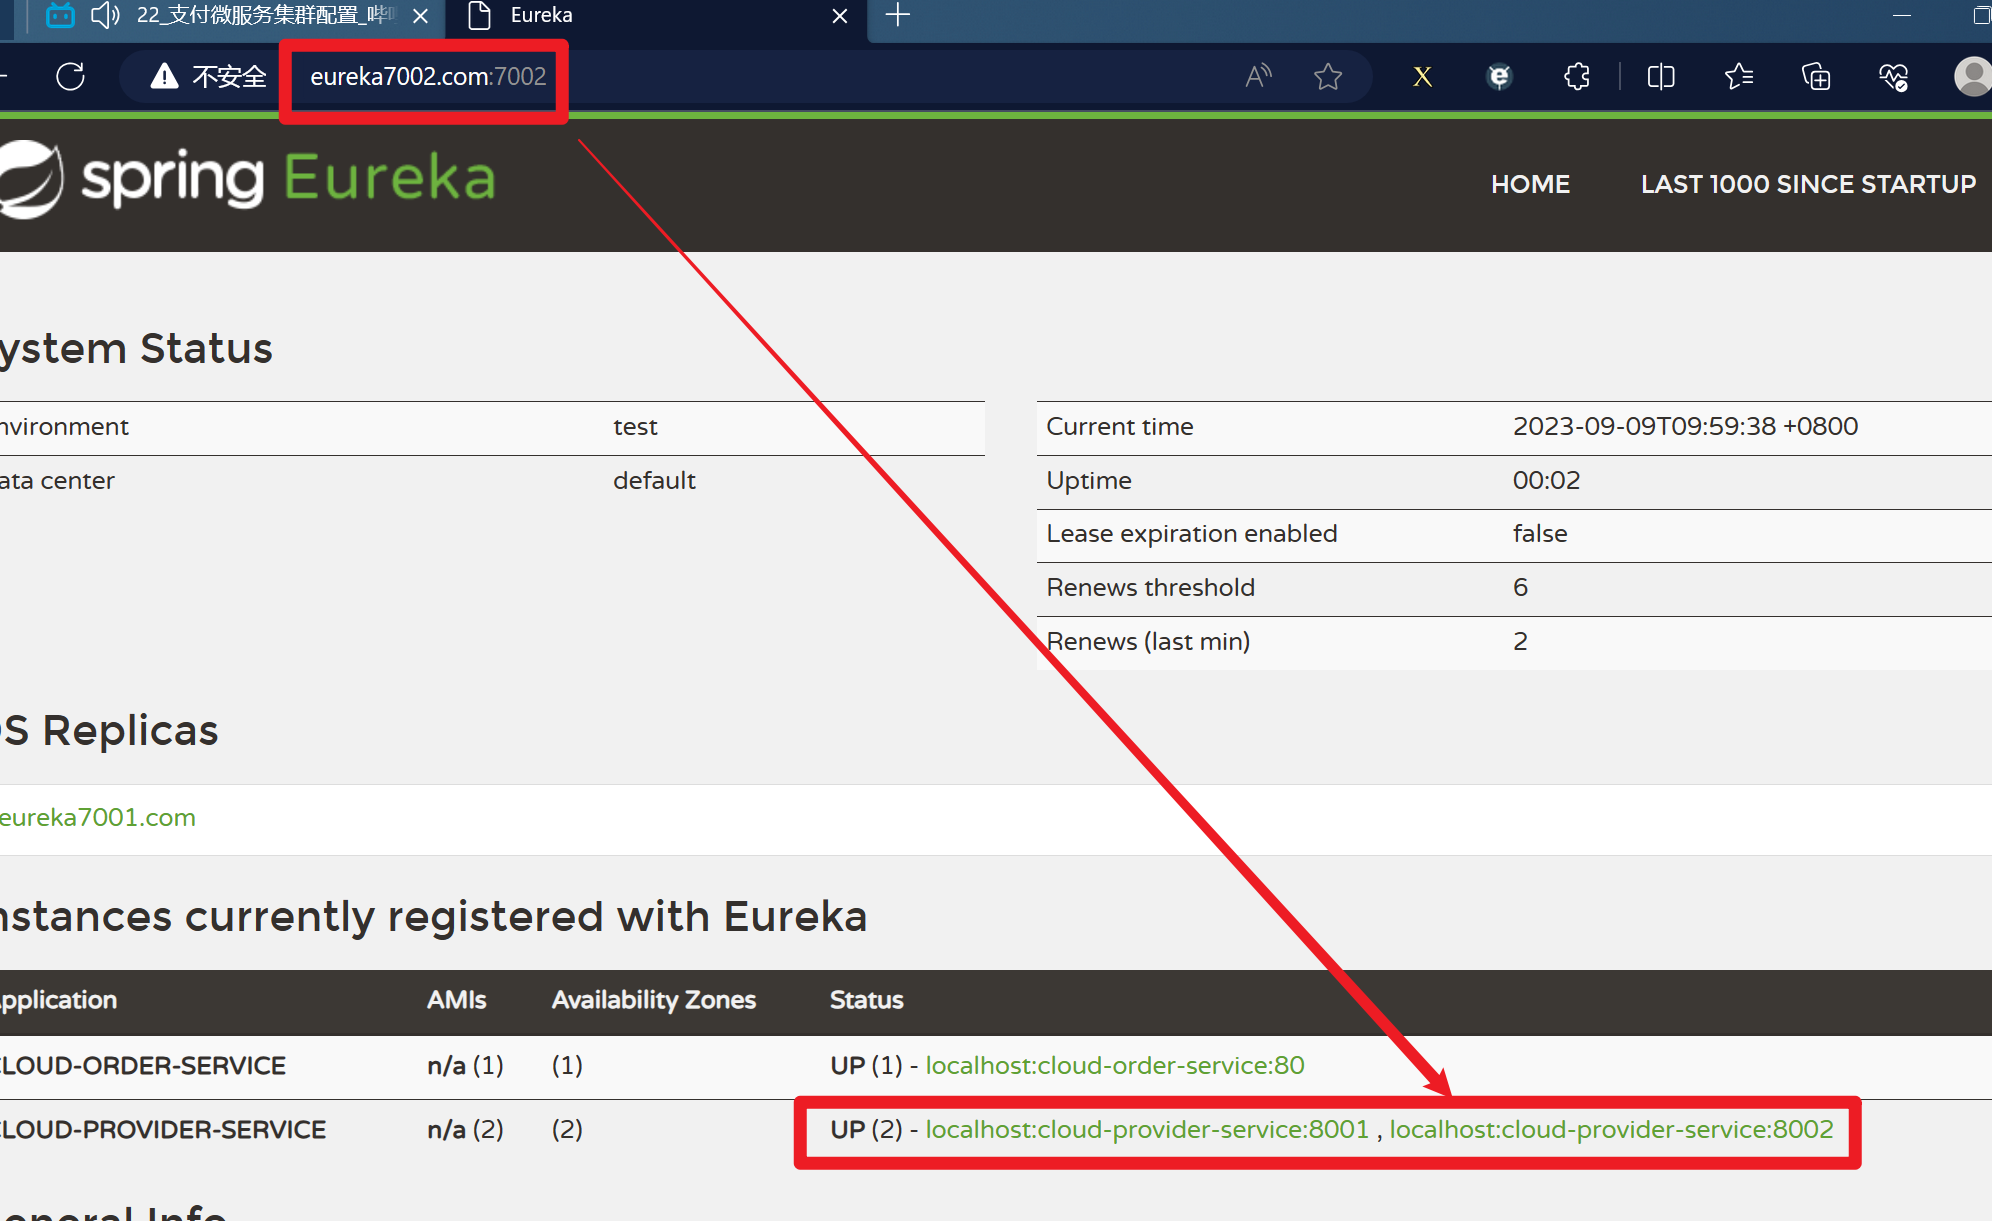Open the eureka7001.com replica link
Screen dimensions: 1992x1221
pos(97,817)
